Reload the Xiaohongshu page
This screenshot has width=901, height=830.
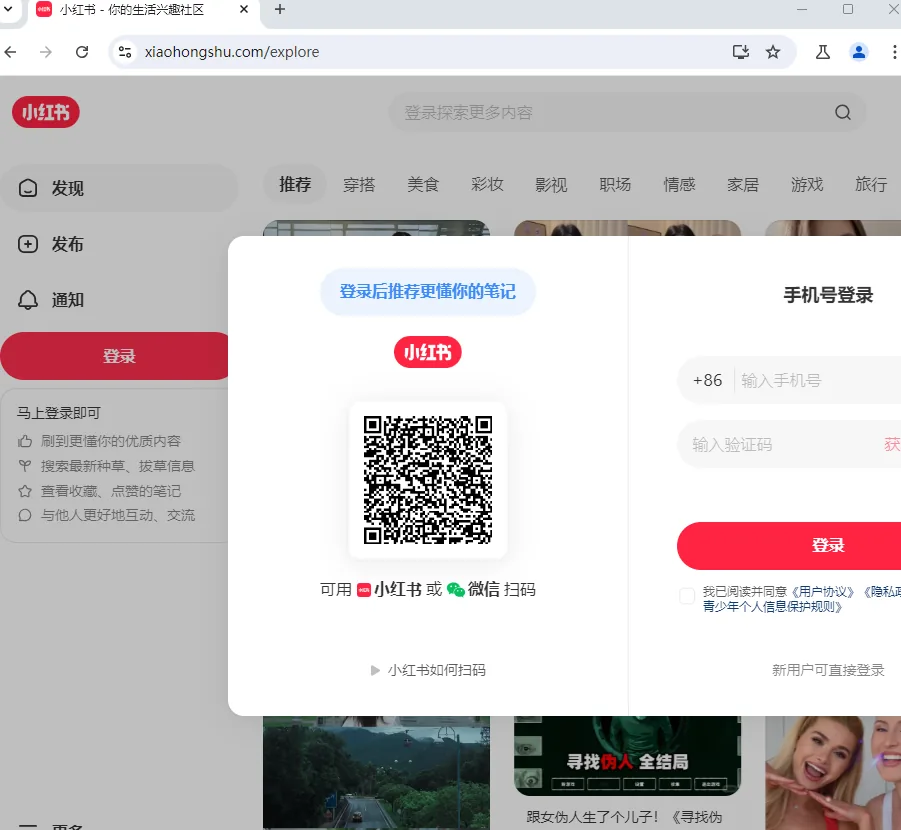82,52
